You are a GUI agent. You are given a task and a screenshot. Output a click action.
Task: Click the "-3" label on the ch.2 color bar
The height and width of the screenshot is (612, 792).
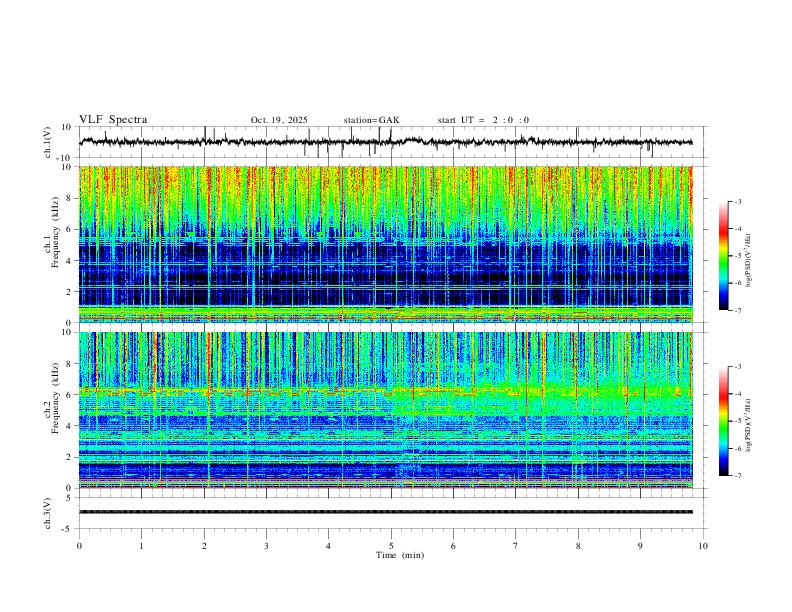(x=737, y=367)
